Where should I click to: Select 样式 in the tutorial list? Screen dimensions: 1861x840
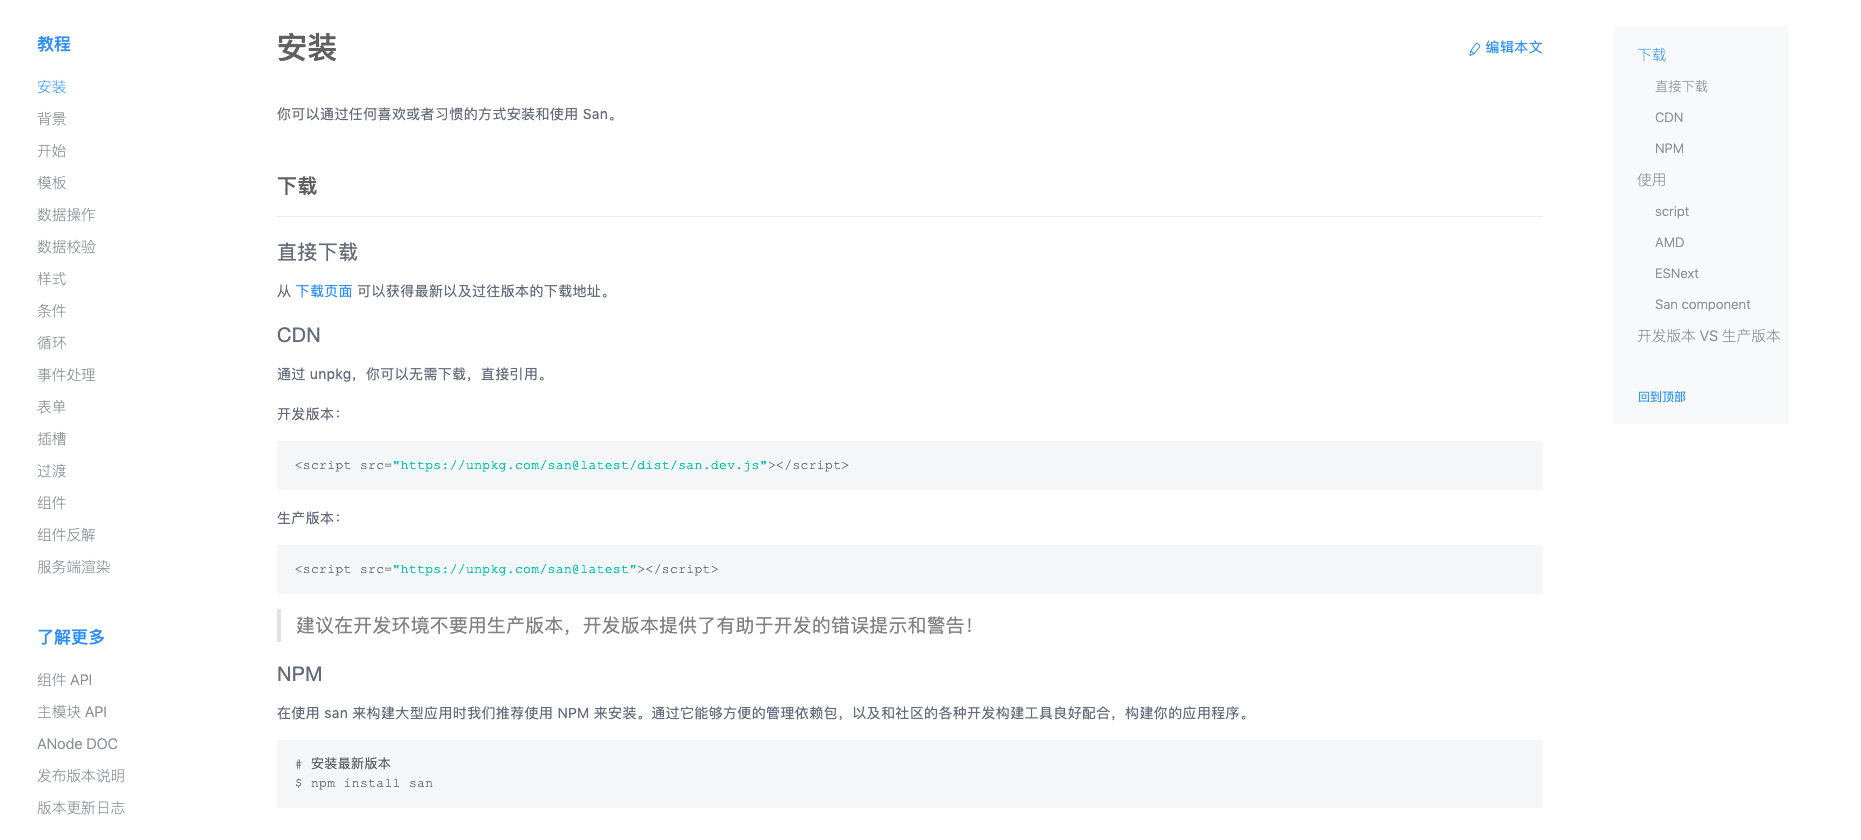(x=52, y=279)
